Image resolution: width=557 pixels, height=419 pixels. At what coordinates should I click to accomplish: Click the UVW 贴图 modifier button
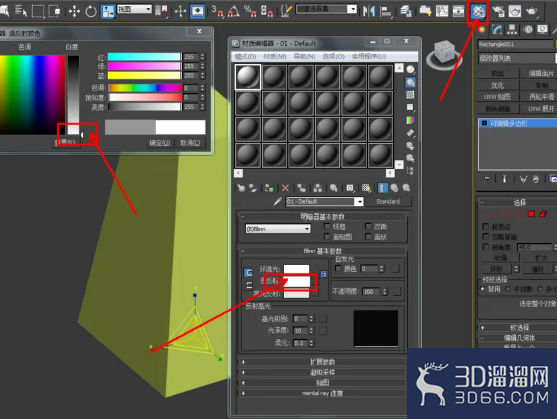coord(497,97)
